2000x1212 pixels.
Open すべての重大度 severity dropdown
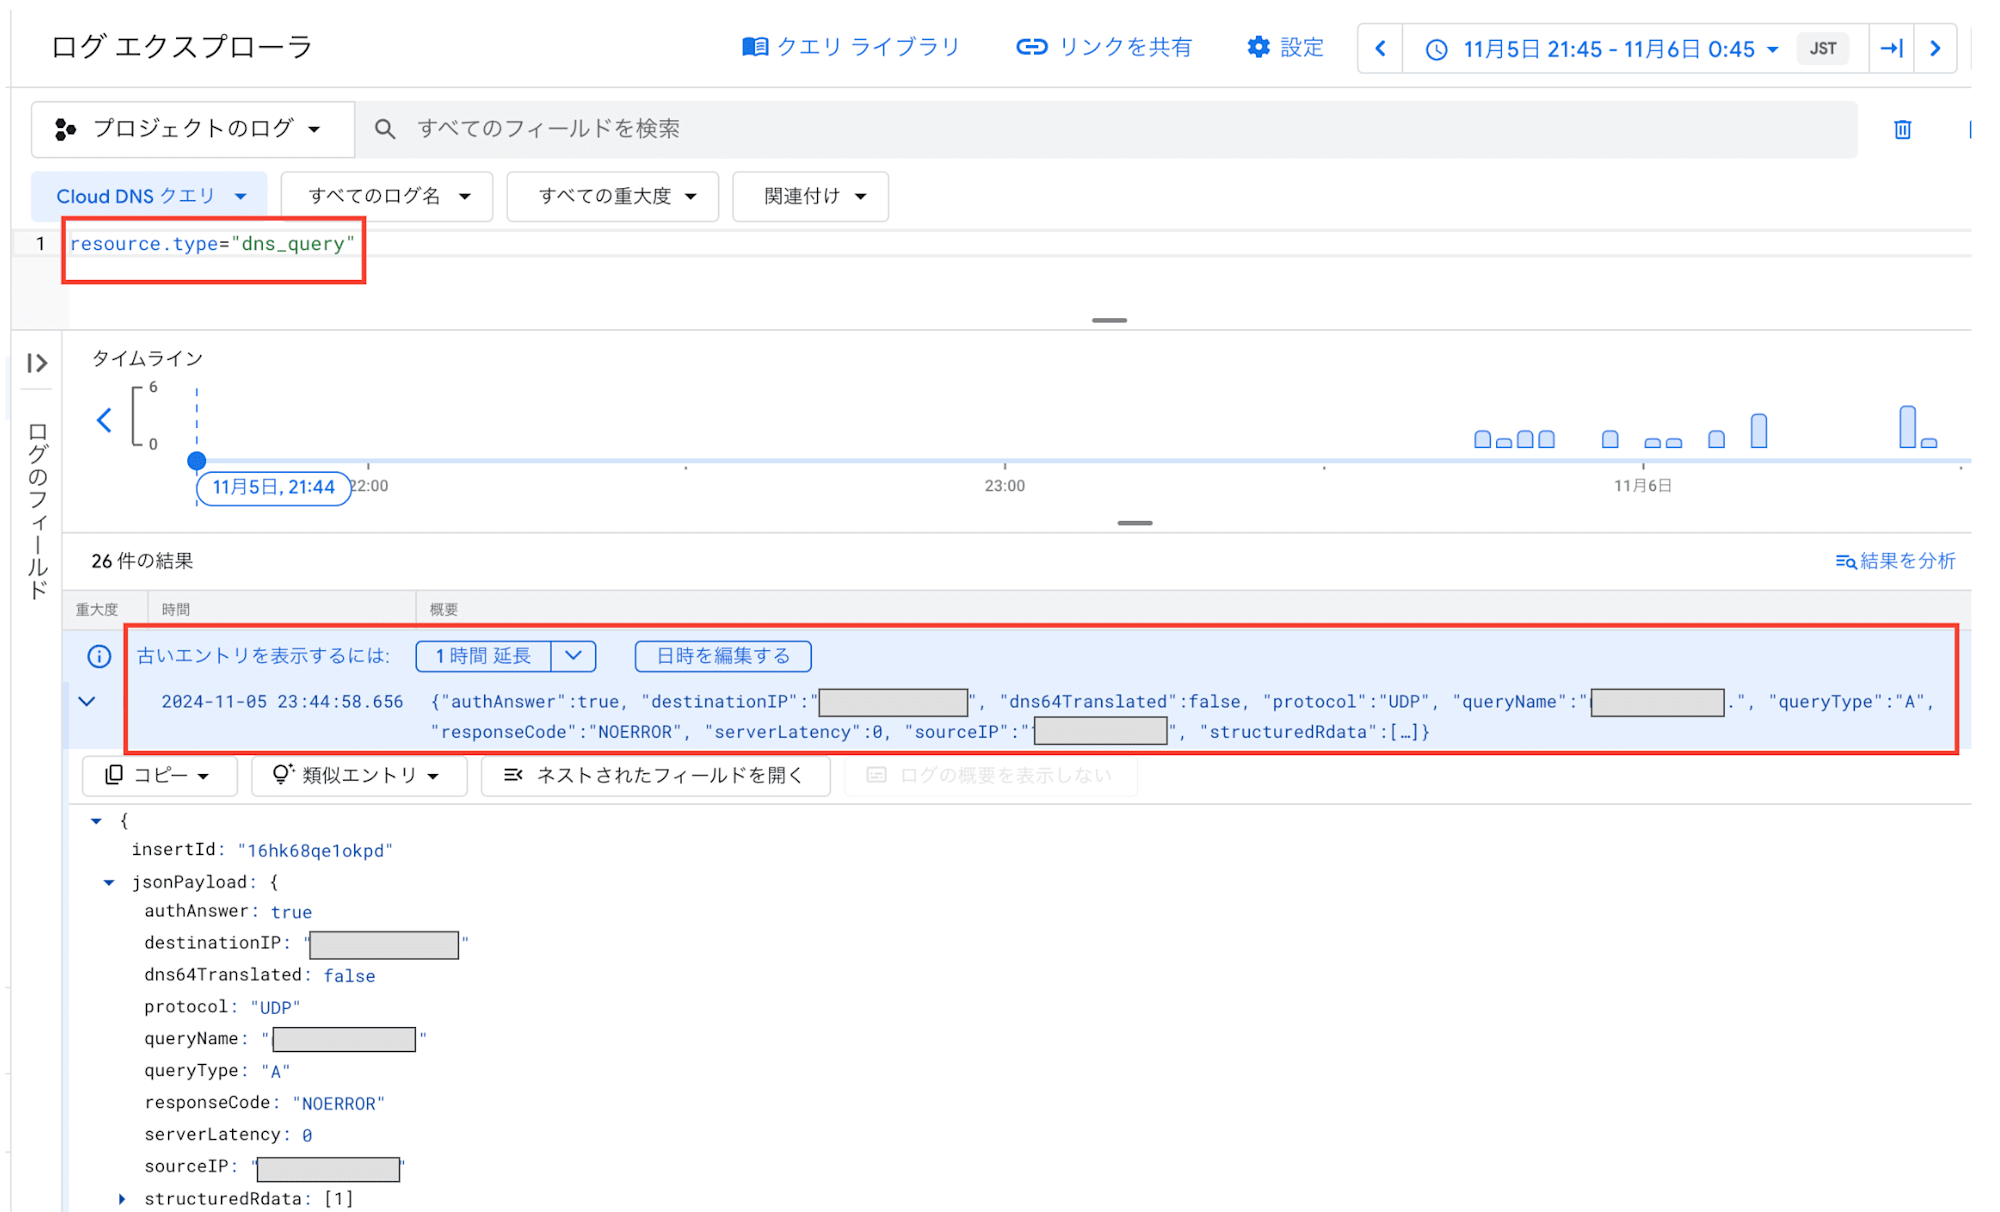614,196
